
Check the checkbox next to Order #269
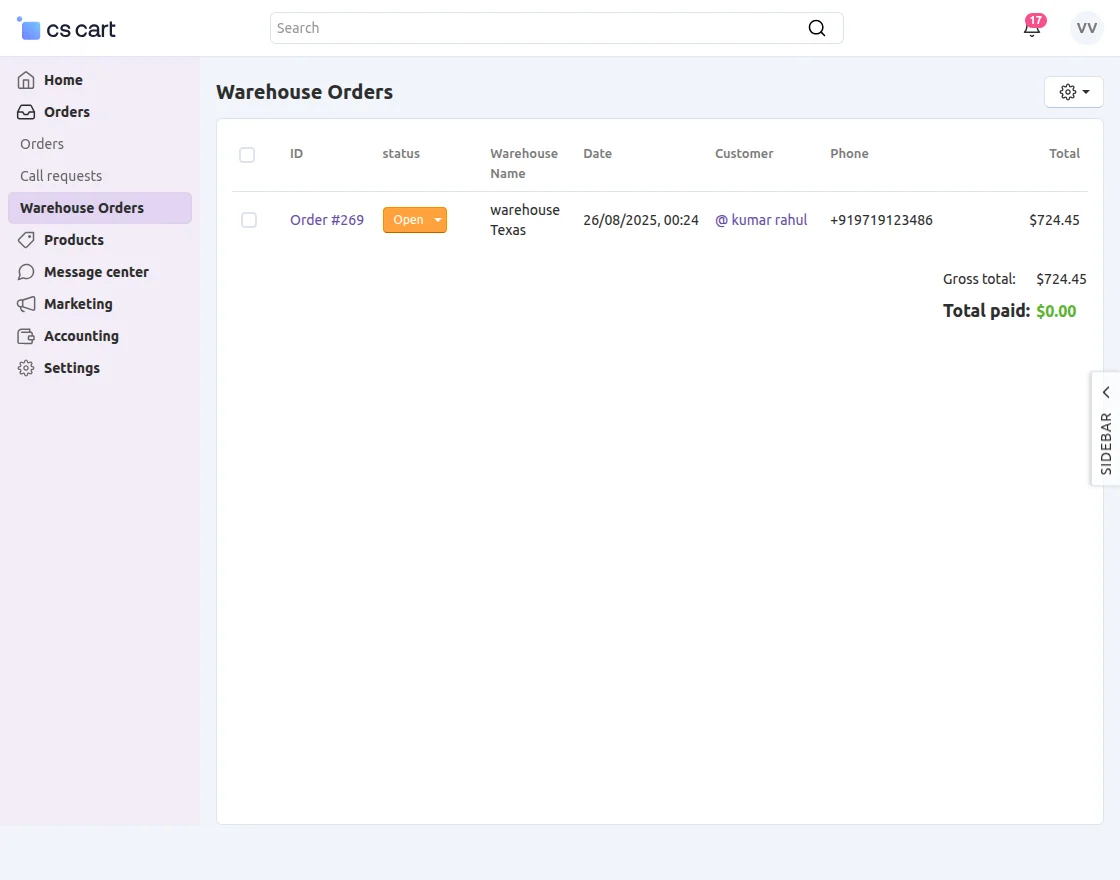click(248, 220)
